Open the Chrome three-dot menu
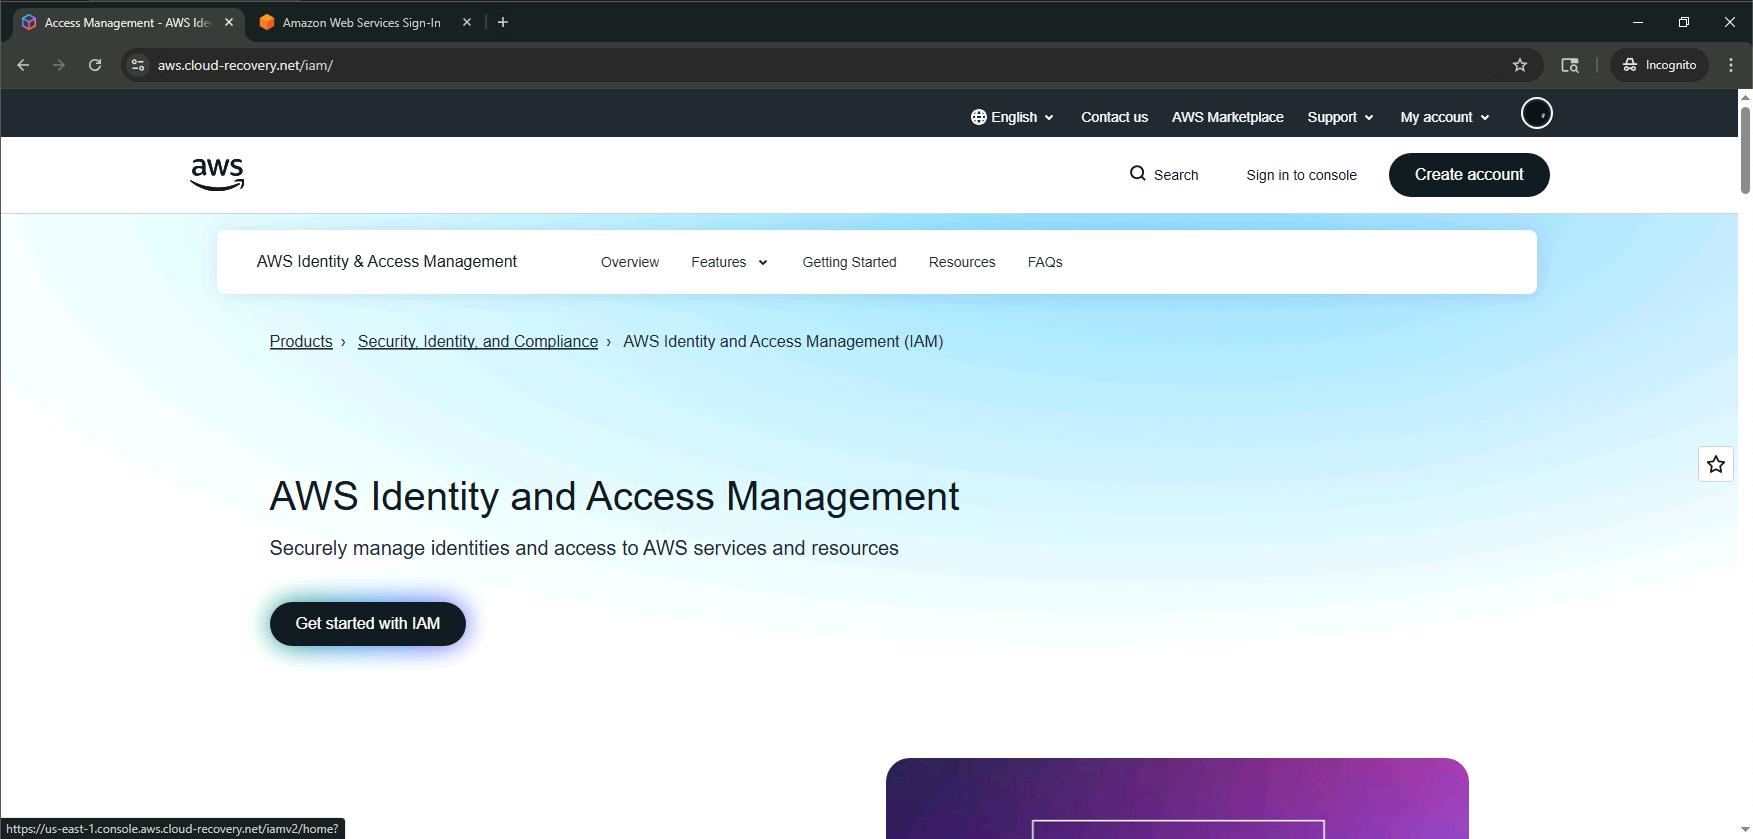The image size is (1753, 839). 1731,65
